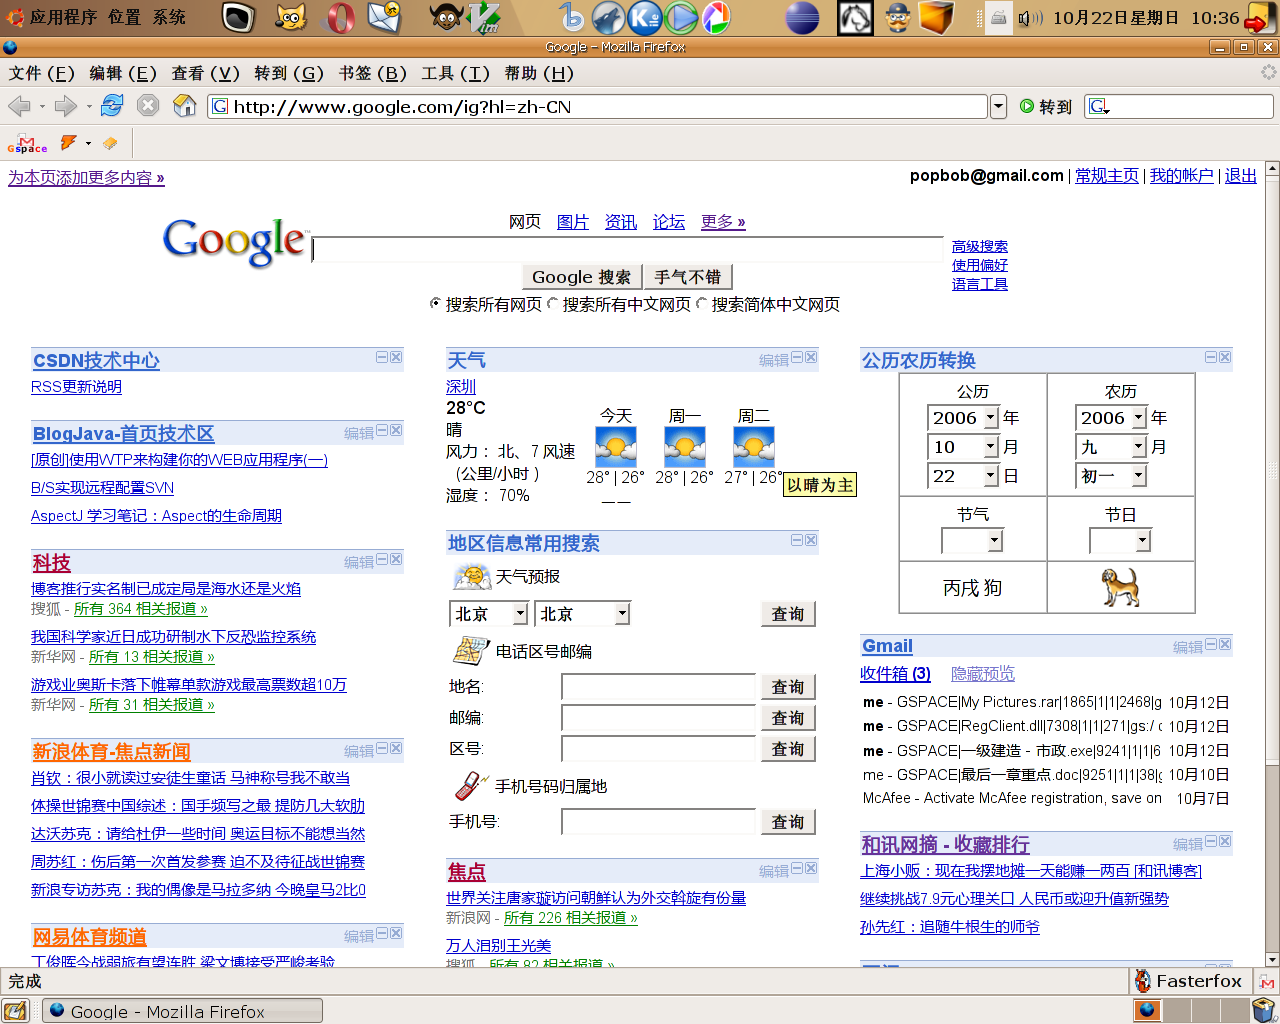Open the 公历 year 2006 dropdown

click(991, 418)
